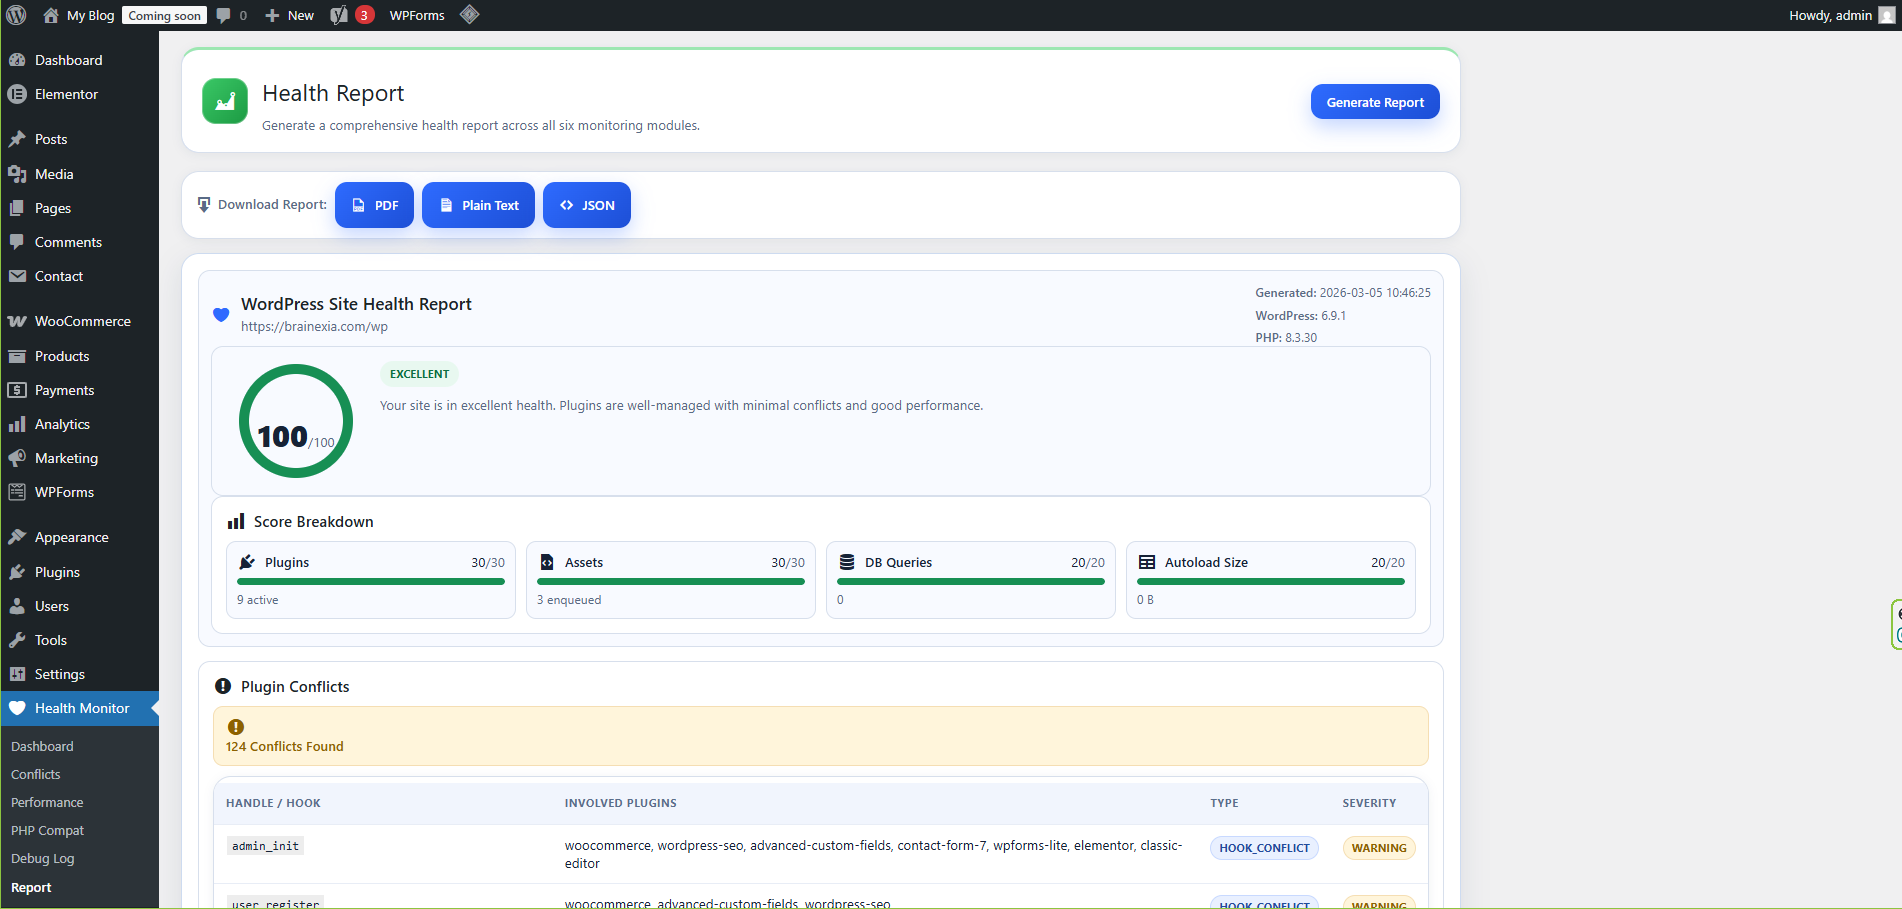Click the Plugins score progress bar
Viewport: 1902px width, 909px height.
[x=371, y=582]
